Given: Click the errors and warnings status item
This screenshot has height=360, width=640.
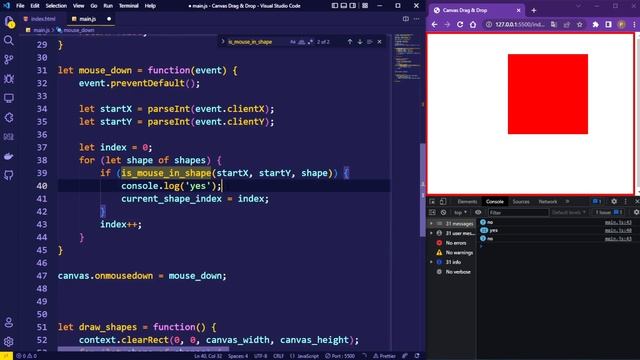Looking at the screenshot, I should pyautogui.click(x=27, y=356).
